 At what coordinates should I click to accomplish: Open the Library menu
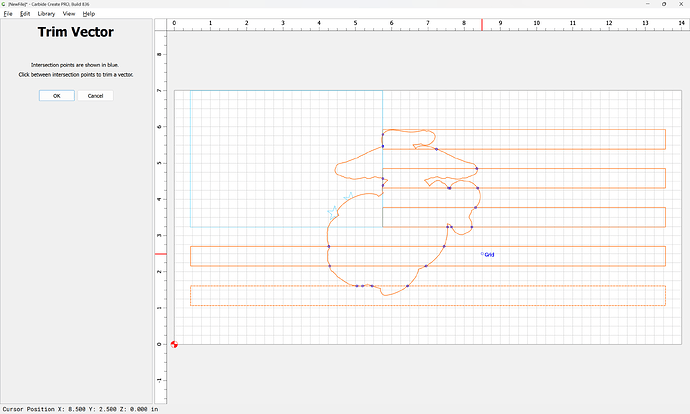coord(46,14)
